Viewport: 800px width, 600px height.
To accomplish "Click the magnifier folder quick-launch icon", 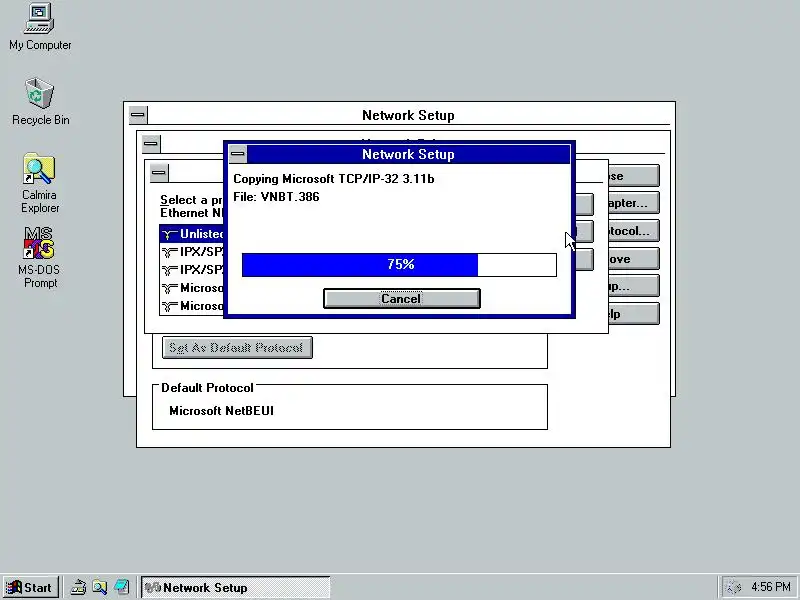I will (99, 587).
